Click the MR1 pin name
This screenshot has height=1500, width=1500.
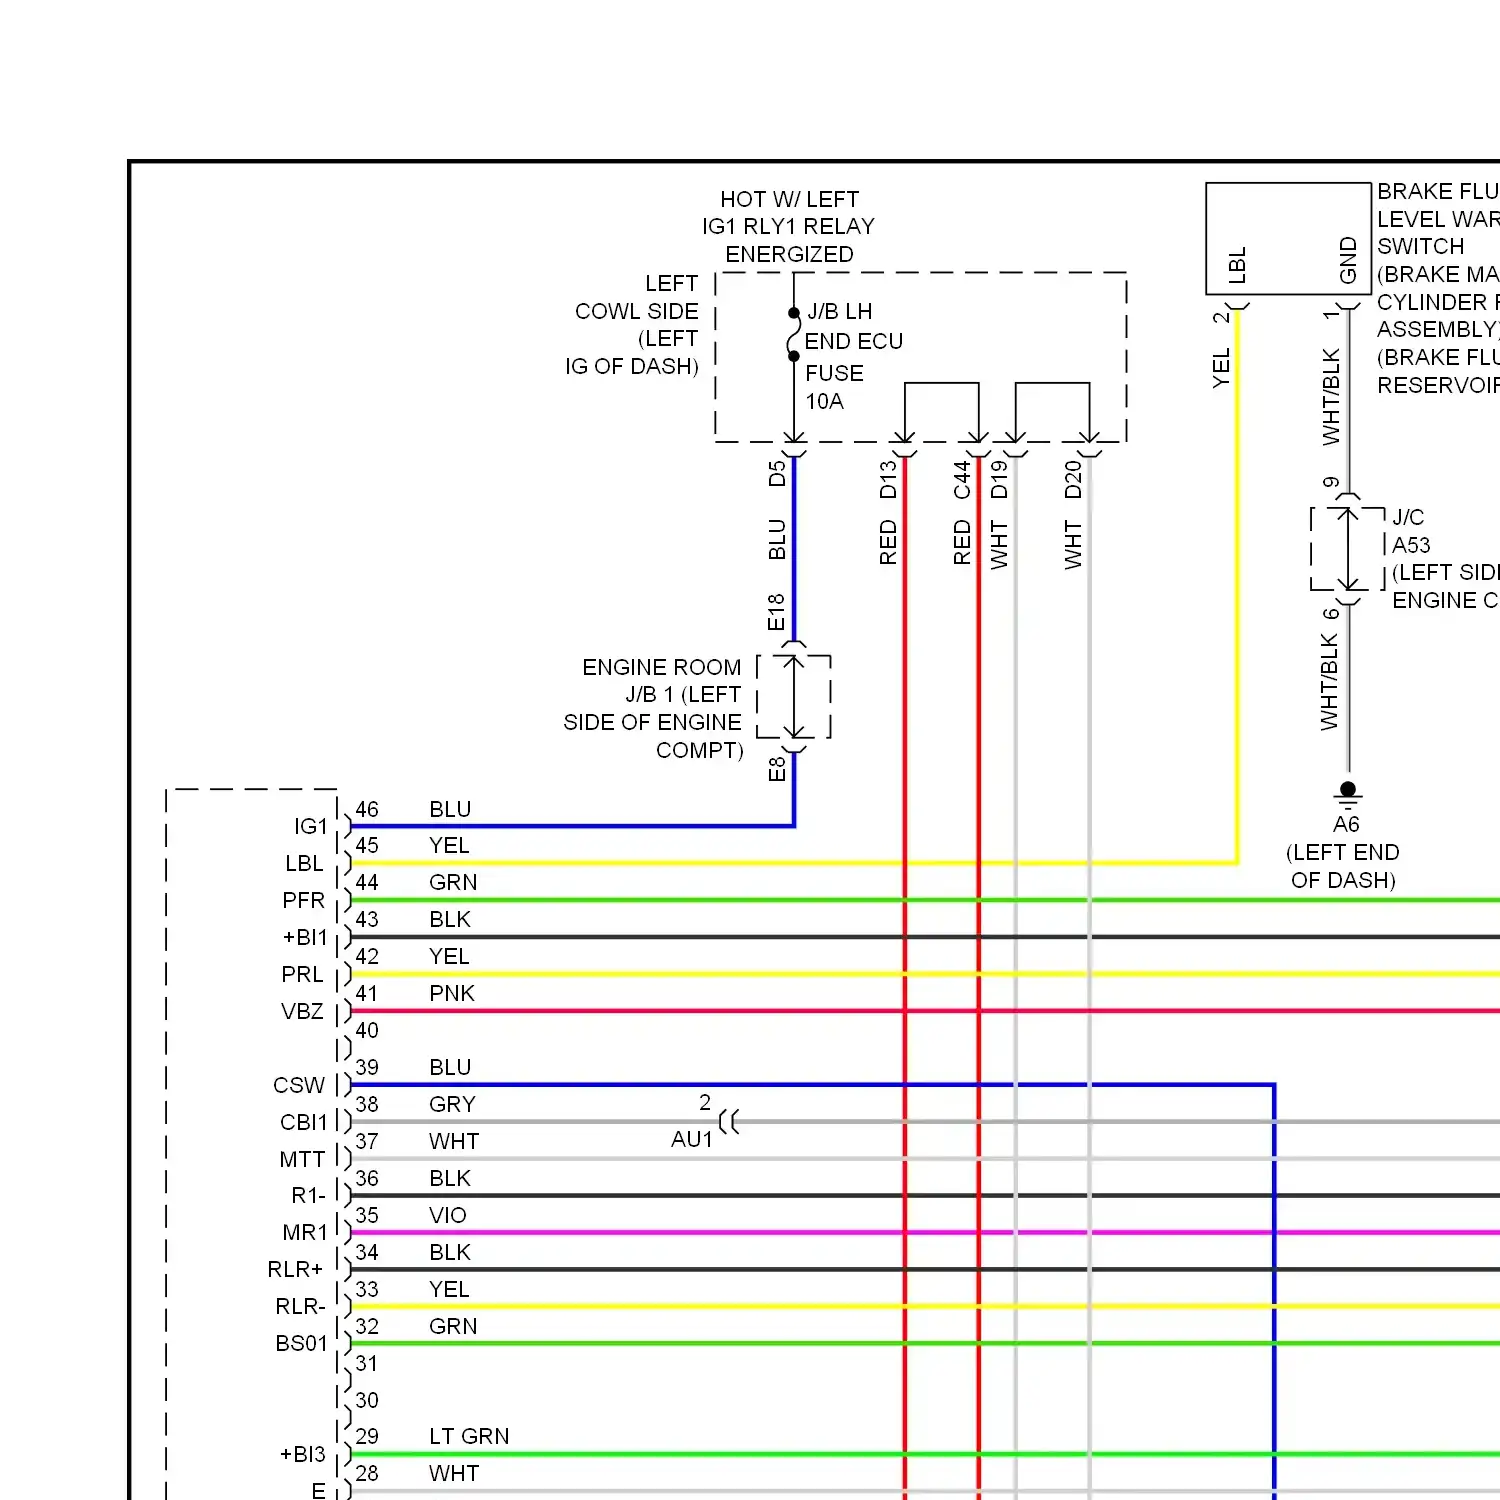click(x=305, y=1232)
